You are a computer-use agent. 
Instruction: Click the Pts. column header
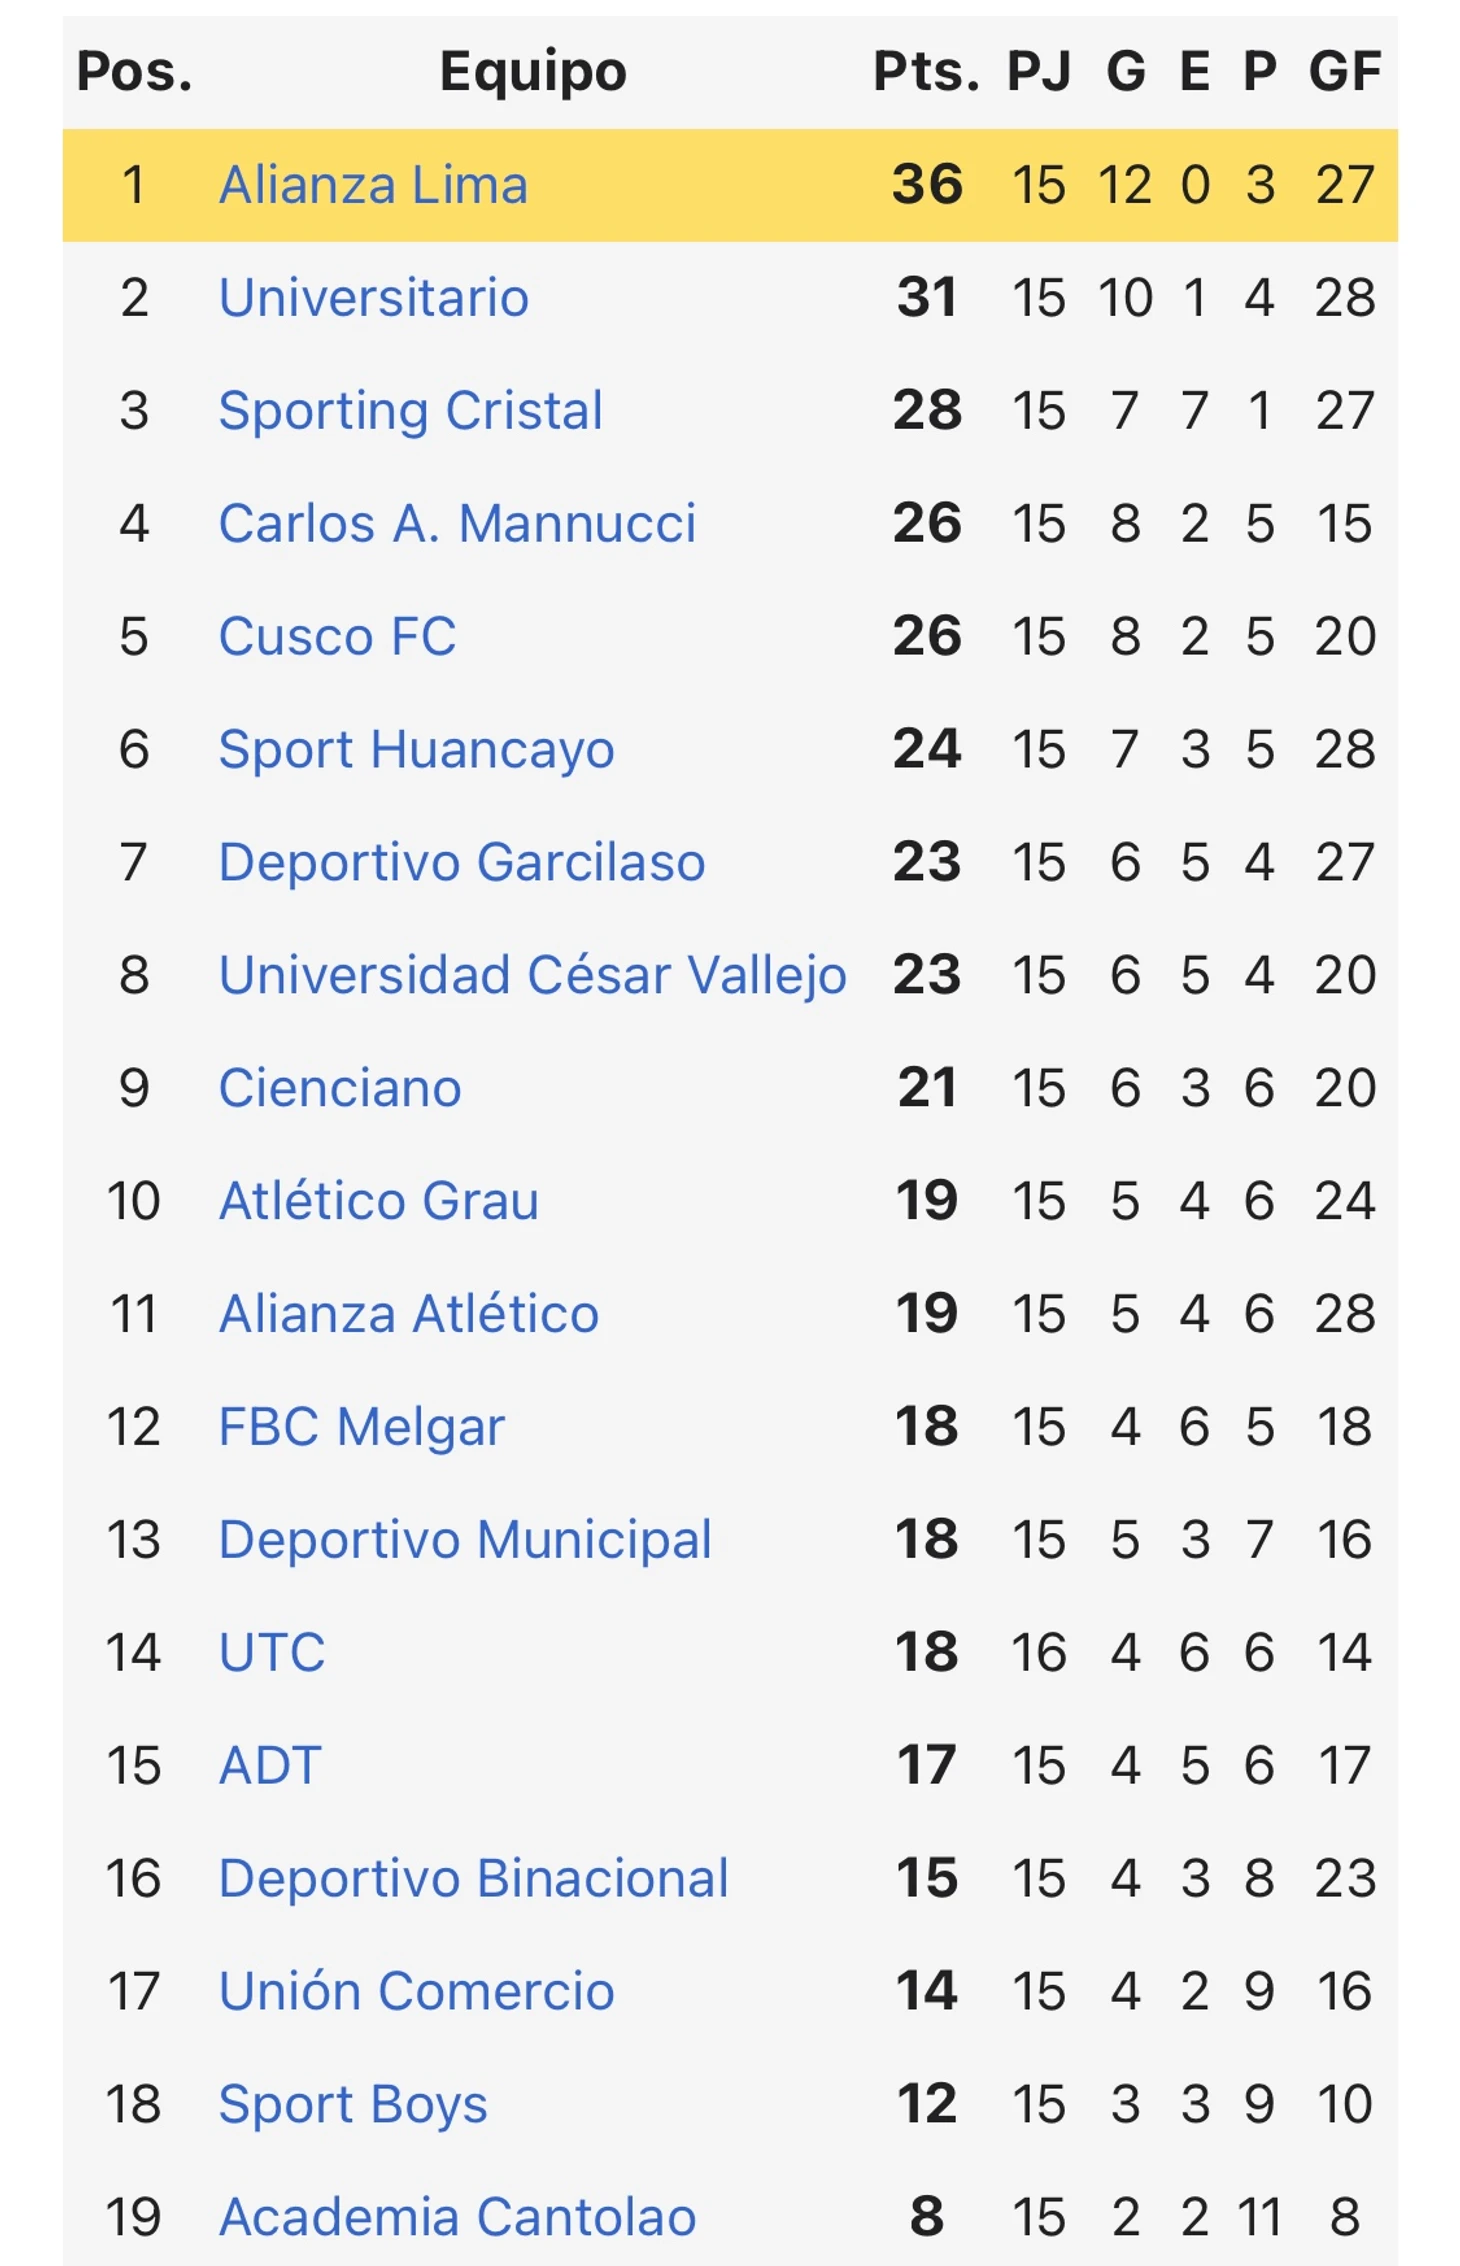pos(926,72)
